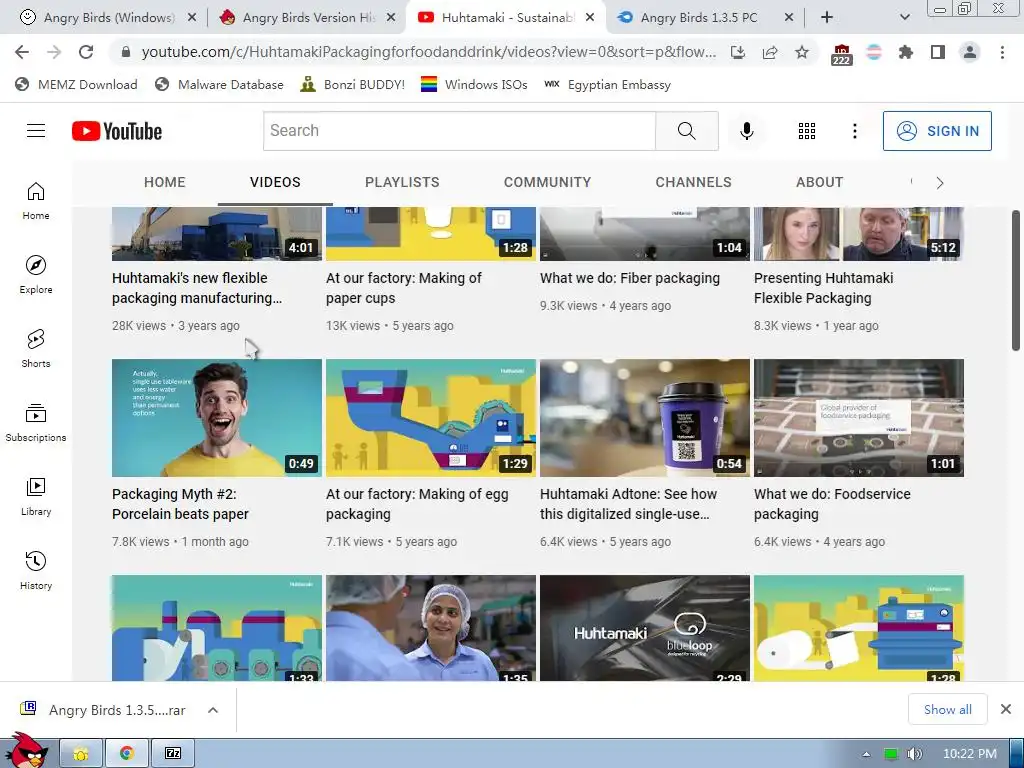Viewport: 1024px width, 768px height.
Task: Expand the download item options chevron
Action: pos(213,710)
